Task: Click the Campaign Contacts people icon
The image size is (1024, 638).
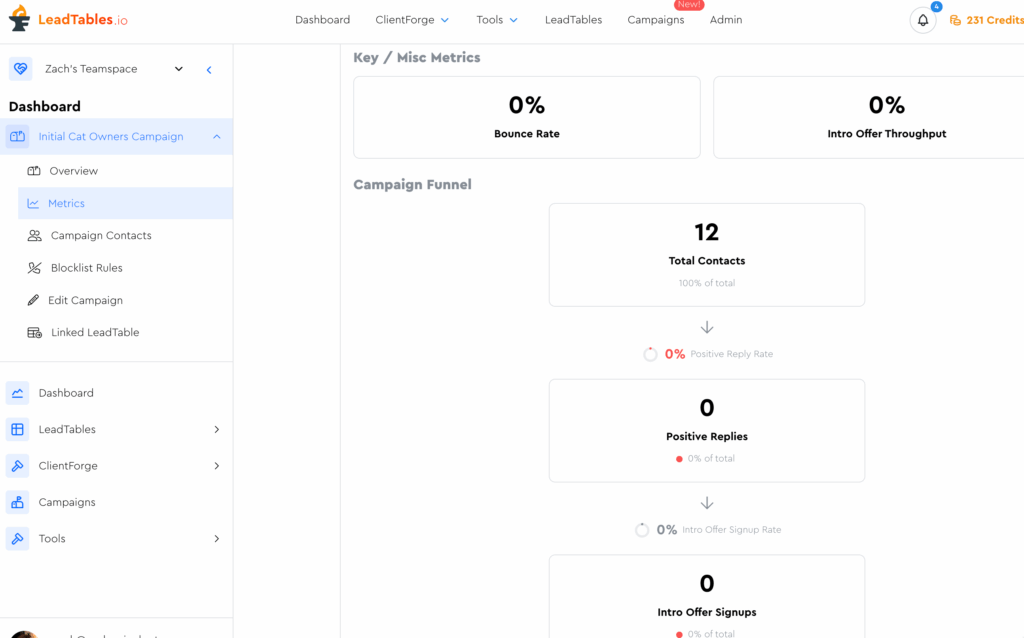Action: [x=34, y=236]
